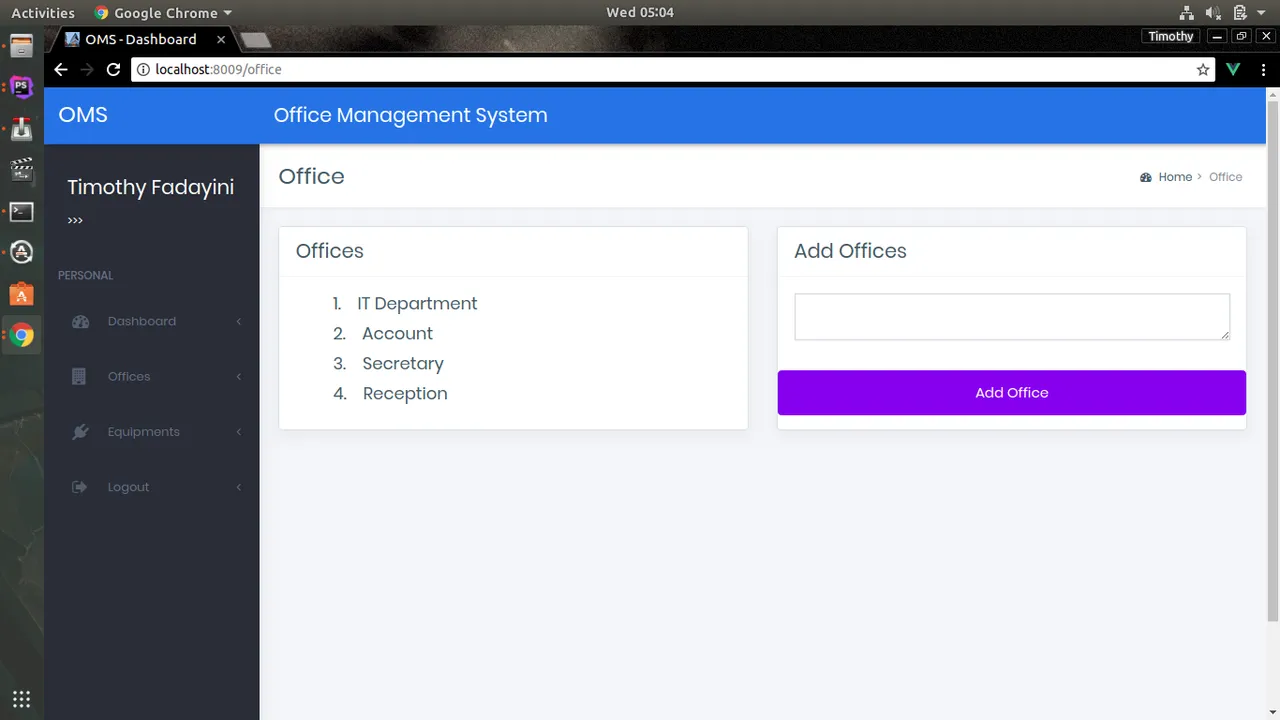
Task: Click the Chrome icon in the dock
Action: pos(22,336)
